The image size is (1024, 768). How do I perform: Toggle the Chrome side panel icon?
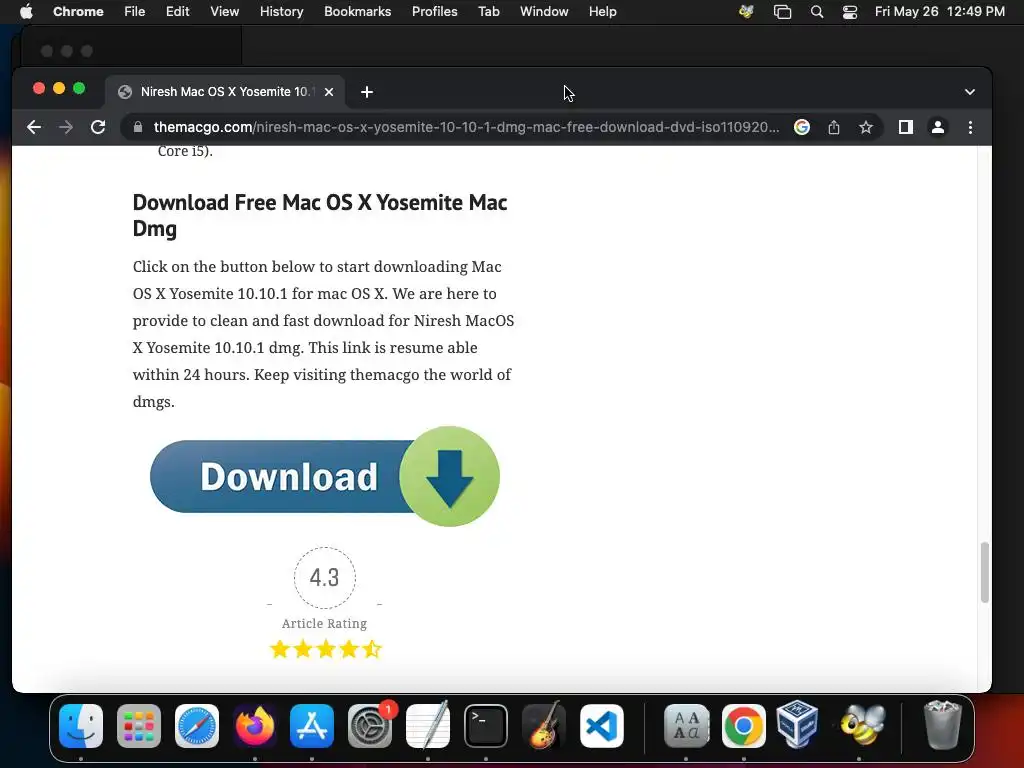pos(906,127)
